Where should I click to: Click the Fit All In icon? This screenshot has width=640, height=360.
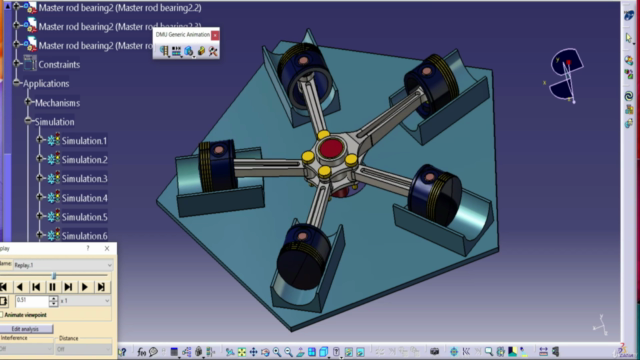pos(242,351)
